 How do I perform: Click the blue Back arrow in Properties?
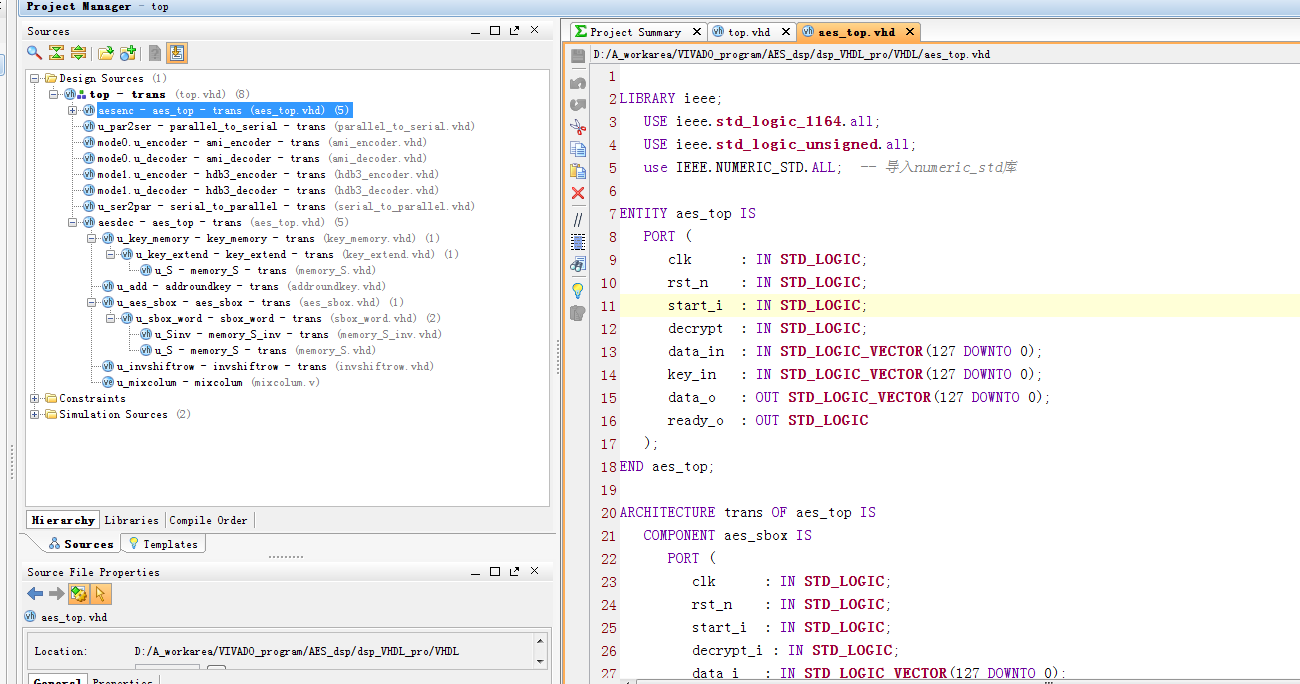click(35, 594)
